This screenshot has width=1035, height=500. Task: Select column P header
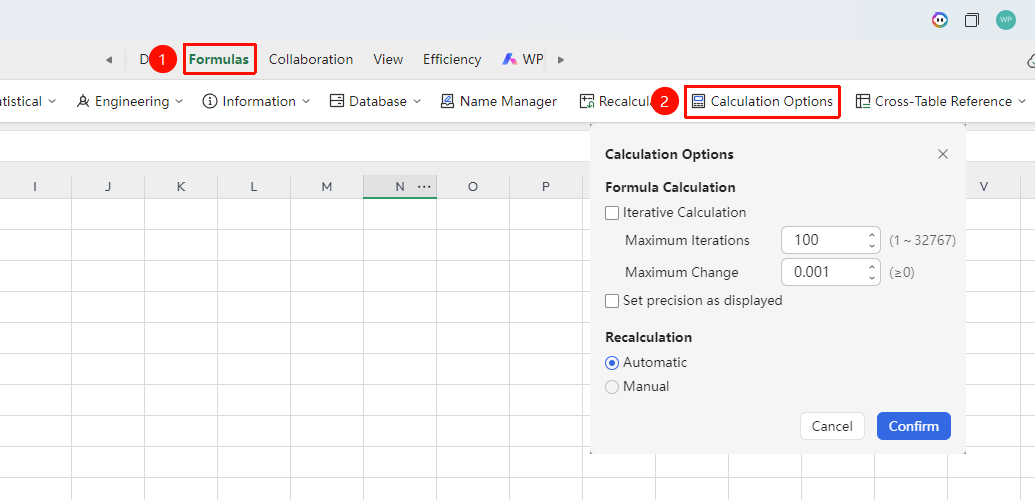pyautogui.click(x=546, y=187)
